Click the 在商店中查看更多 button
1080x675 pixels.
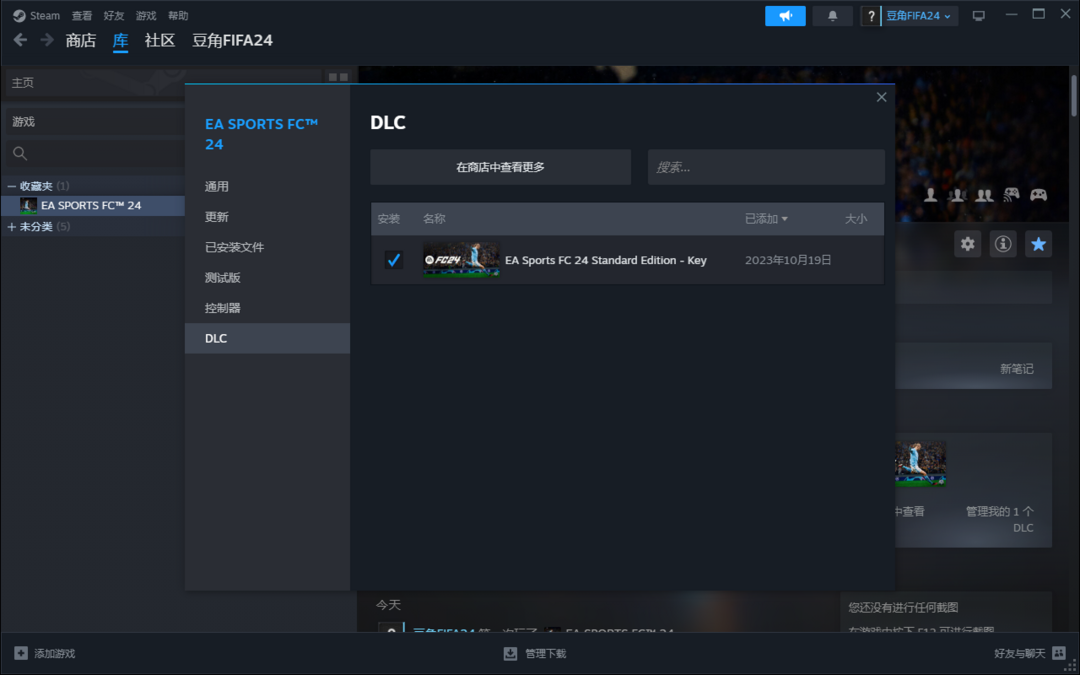click(x=501, y=167)
